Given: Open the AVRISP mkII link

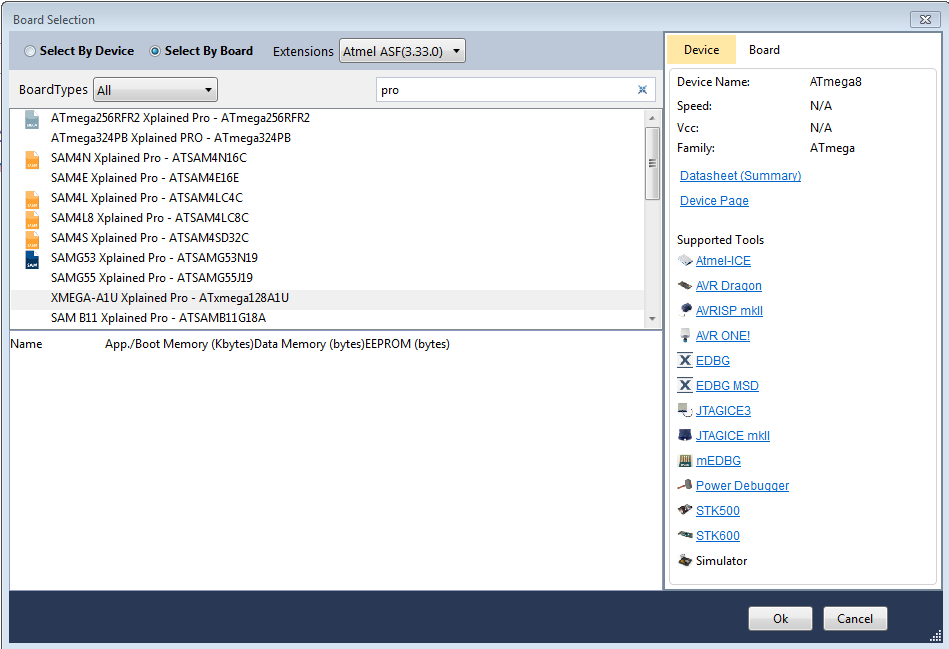Looking at the screenshot, I should [729, 311].
